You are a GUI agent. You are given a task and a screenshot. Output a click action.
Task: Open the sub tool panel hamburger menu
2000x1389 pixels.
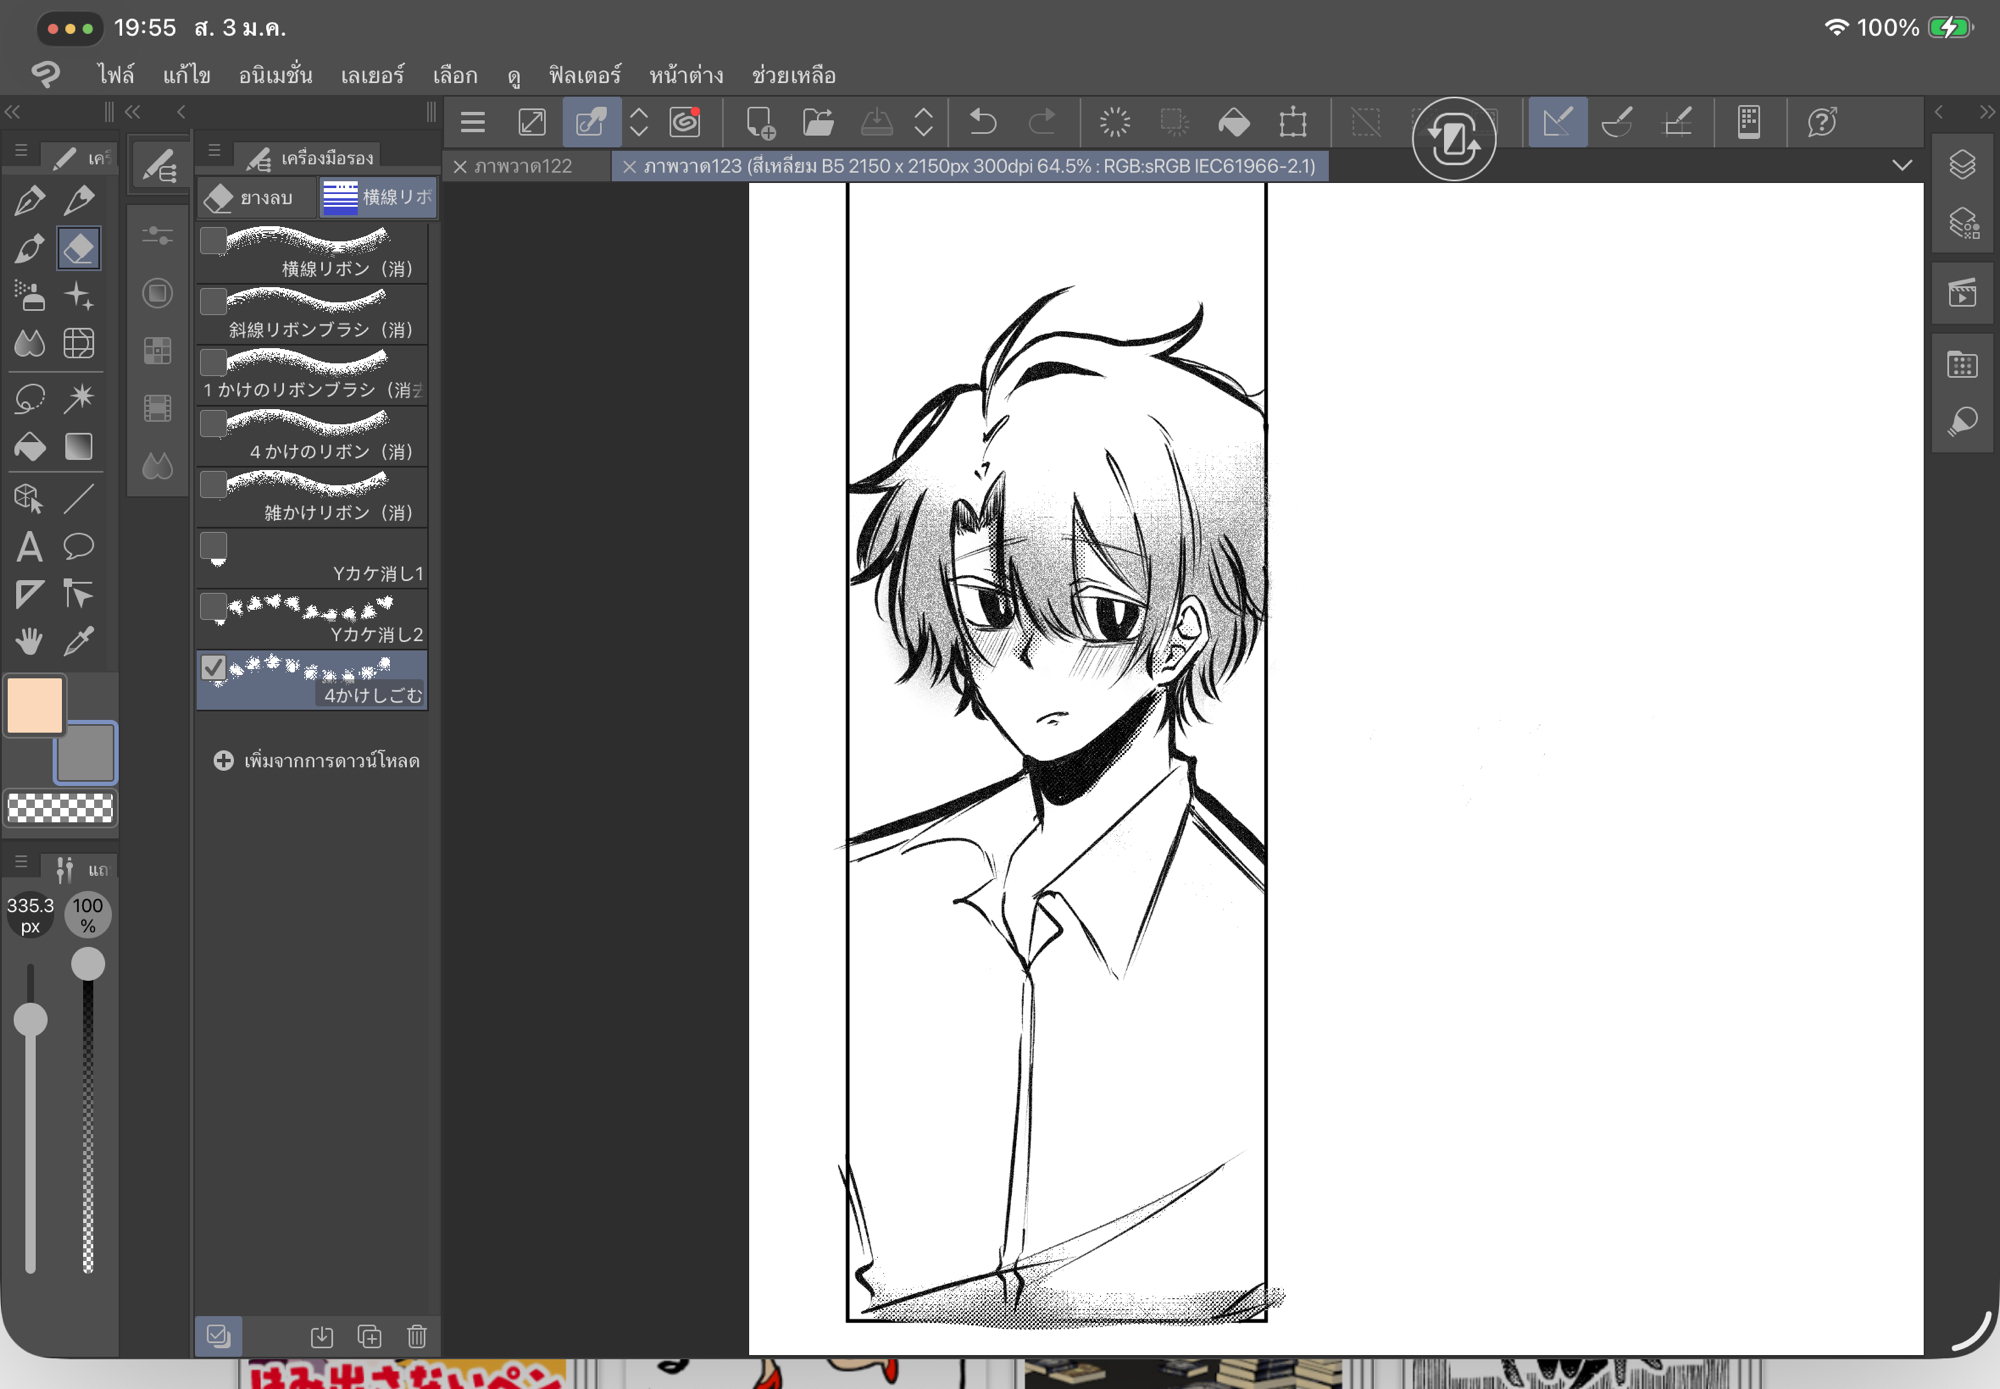pyautogui.click(x=214, y=151)
